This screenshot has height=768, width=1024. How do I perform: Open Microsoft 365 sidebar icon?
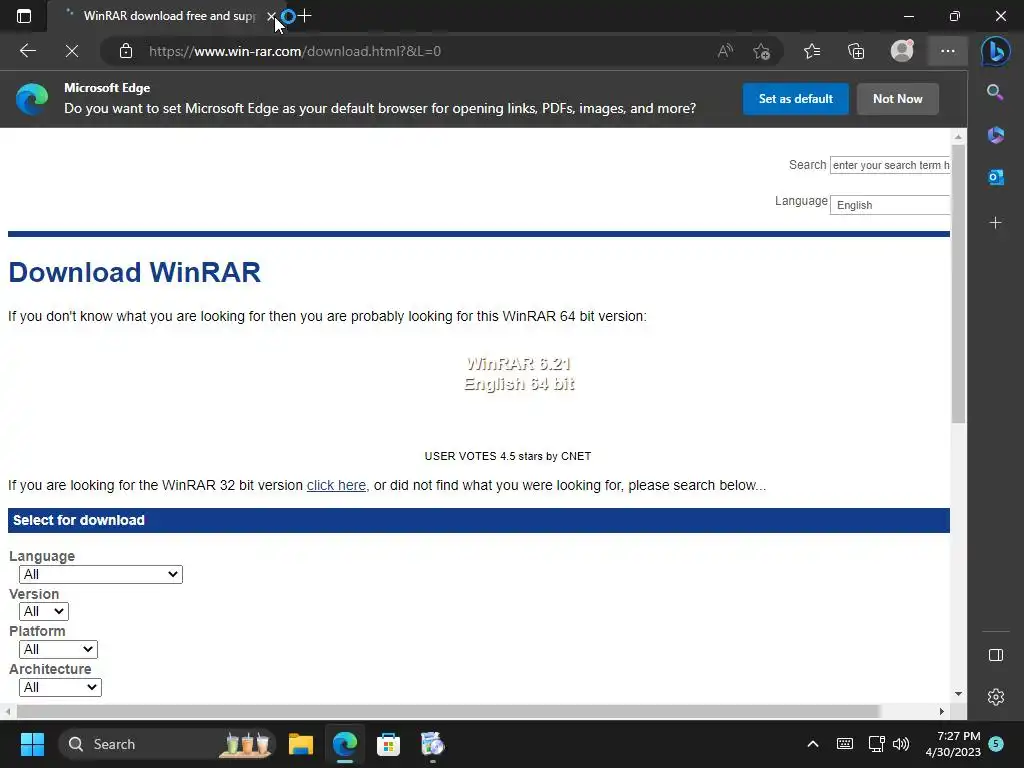[x=995, y=135]
